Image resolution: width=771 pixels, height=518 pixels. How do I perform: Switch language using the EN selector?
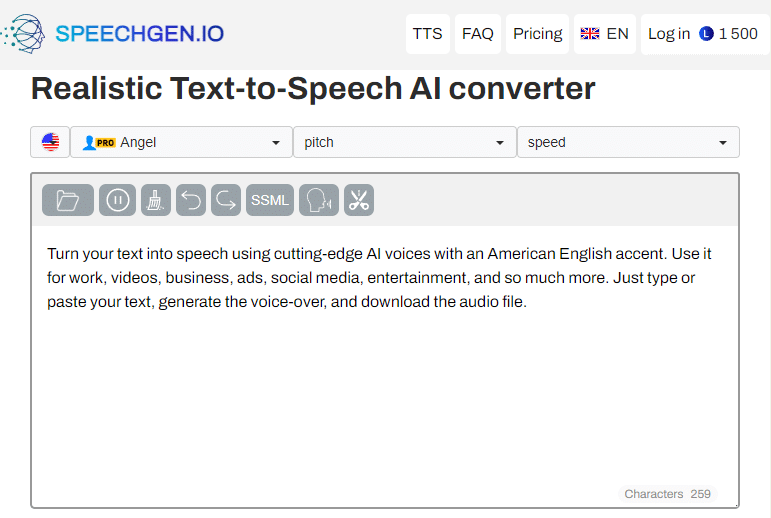[605, 34]
